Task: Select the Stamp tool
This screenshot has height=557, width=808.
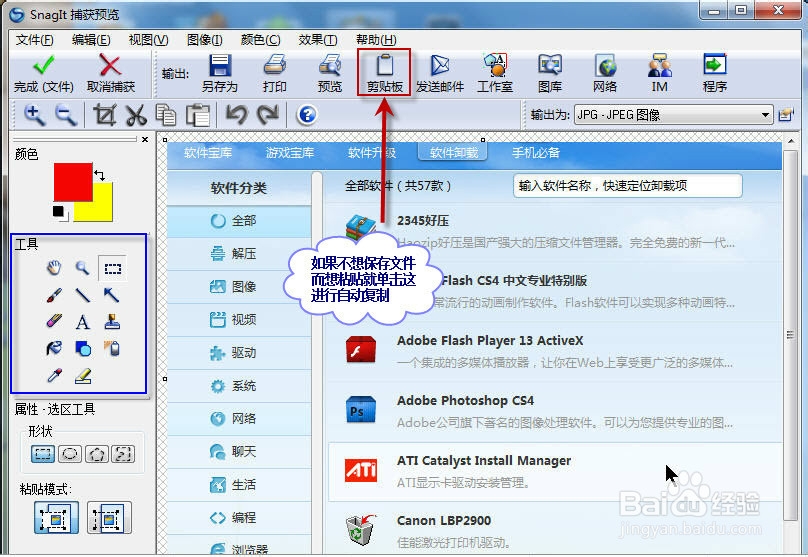Action: click(112, 322)
